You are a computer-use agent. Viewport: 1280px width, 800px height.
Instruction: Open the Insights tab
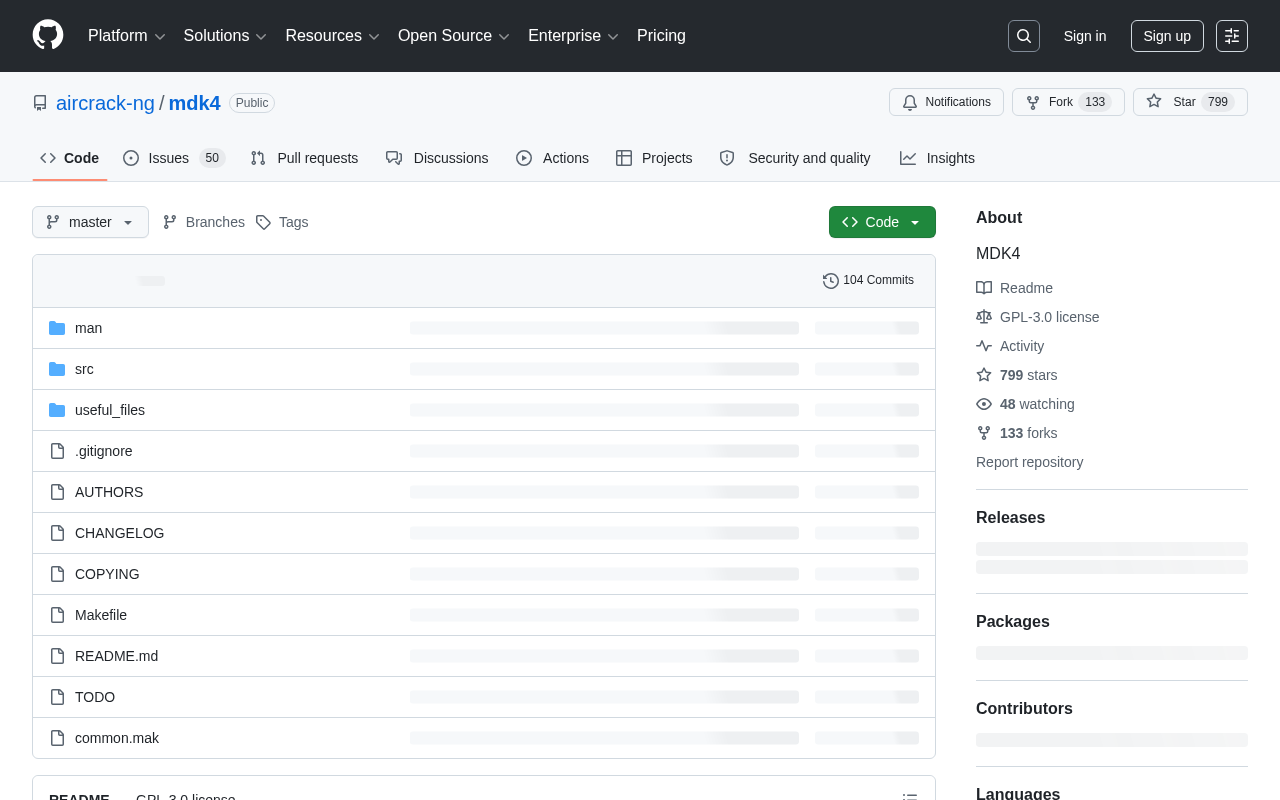[x=937, y=158]
